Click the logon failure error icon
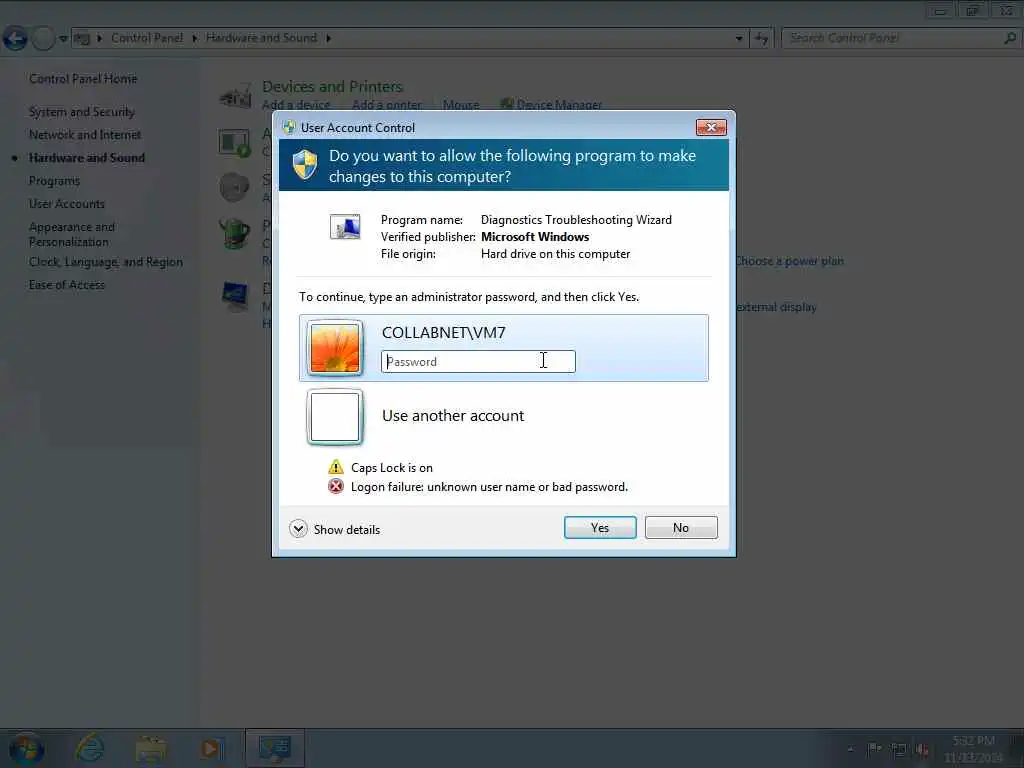The height and width of the screenshot is (768, 1024). [336, 487]
